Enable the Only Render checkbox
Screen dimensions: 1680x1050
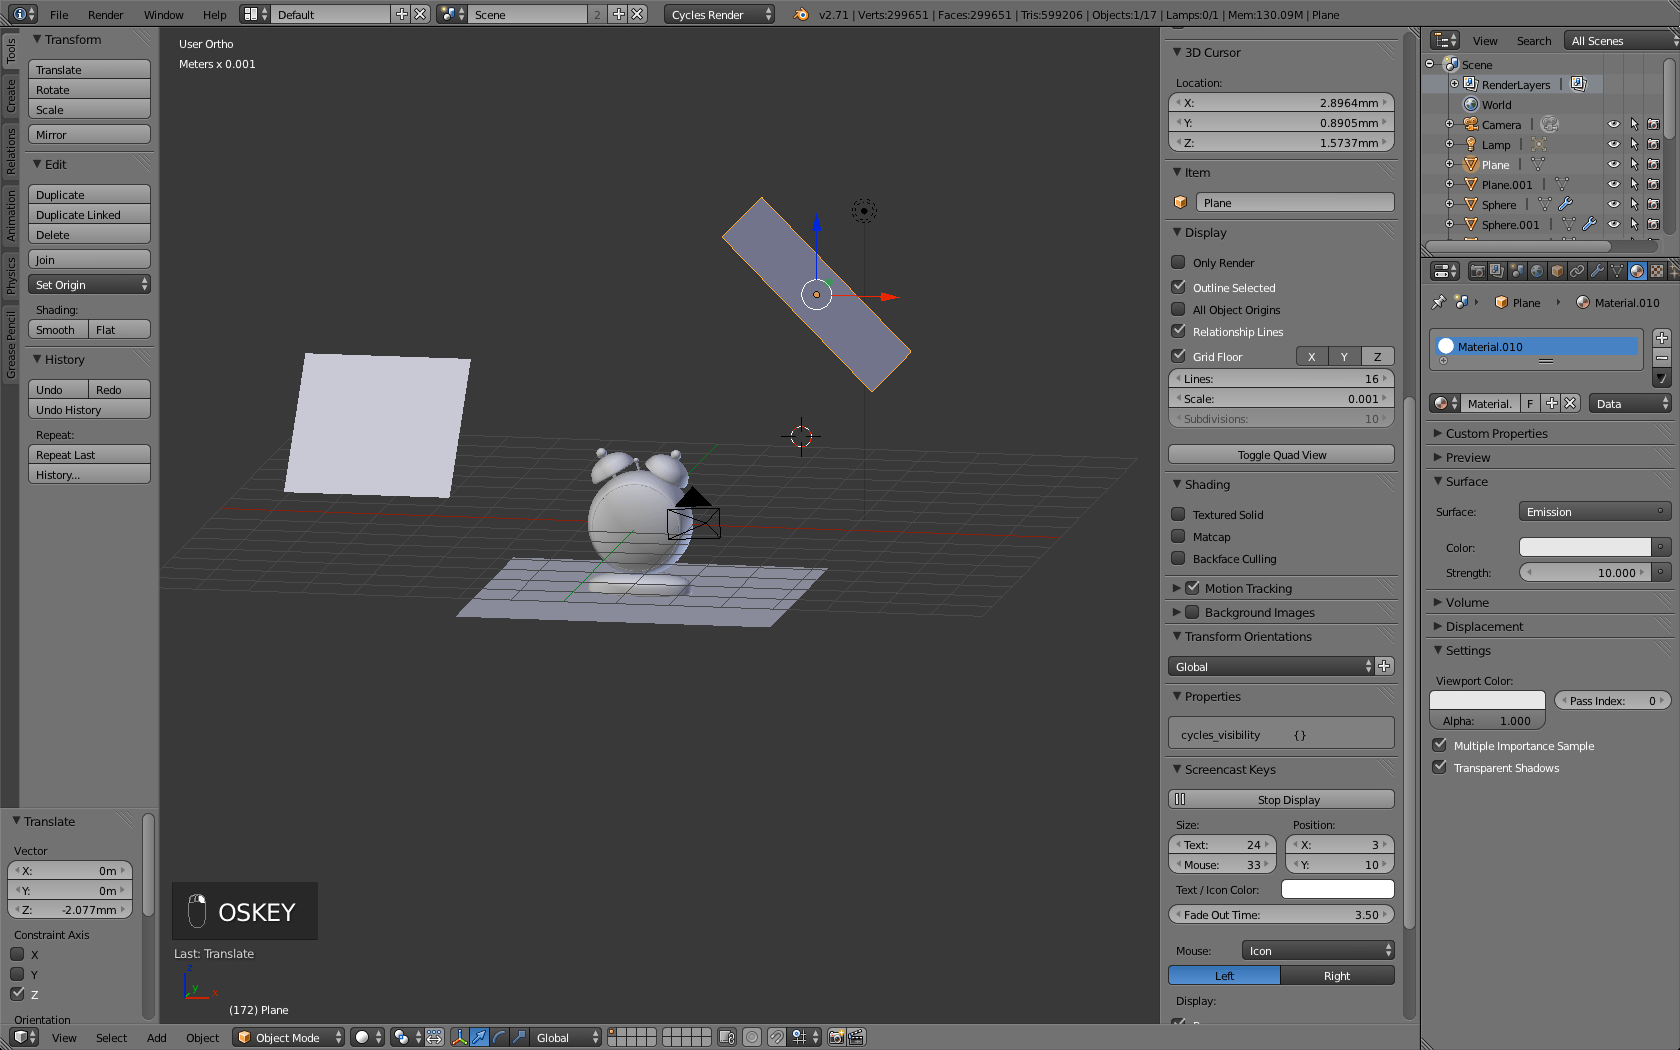pyautogui.click(x=1179, y=263)
